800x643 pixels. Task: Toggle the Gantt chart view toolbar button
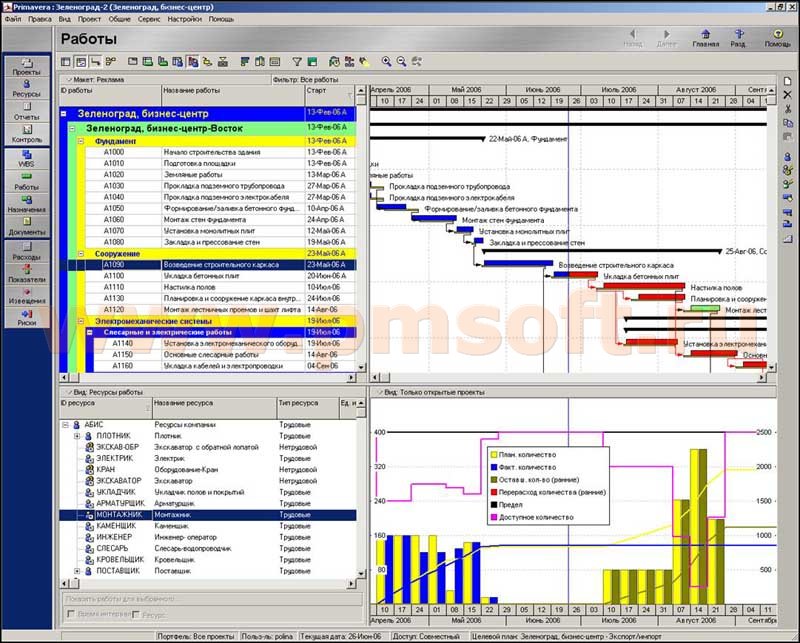81,62
